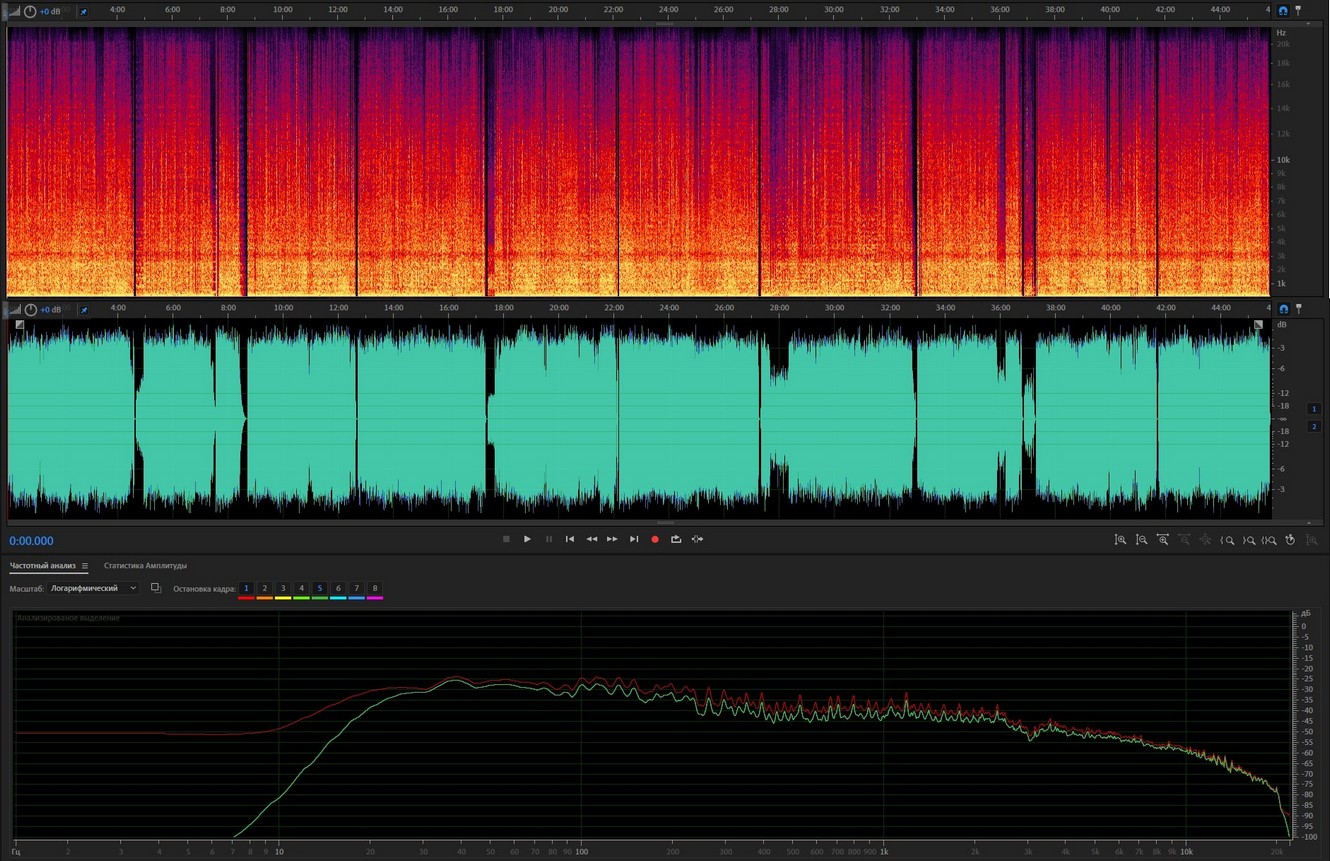
Task: Enable hold frame 8 with magenta underline
Action: tap(375, 589)
